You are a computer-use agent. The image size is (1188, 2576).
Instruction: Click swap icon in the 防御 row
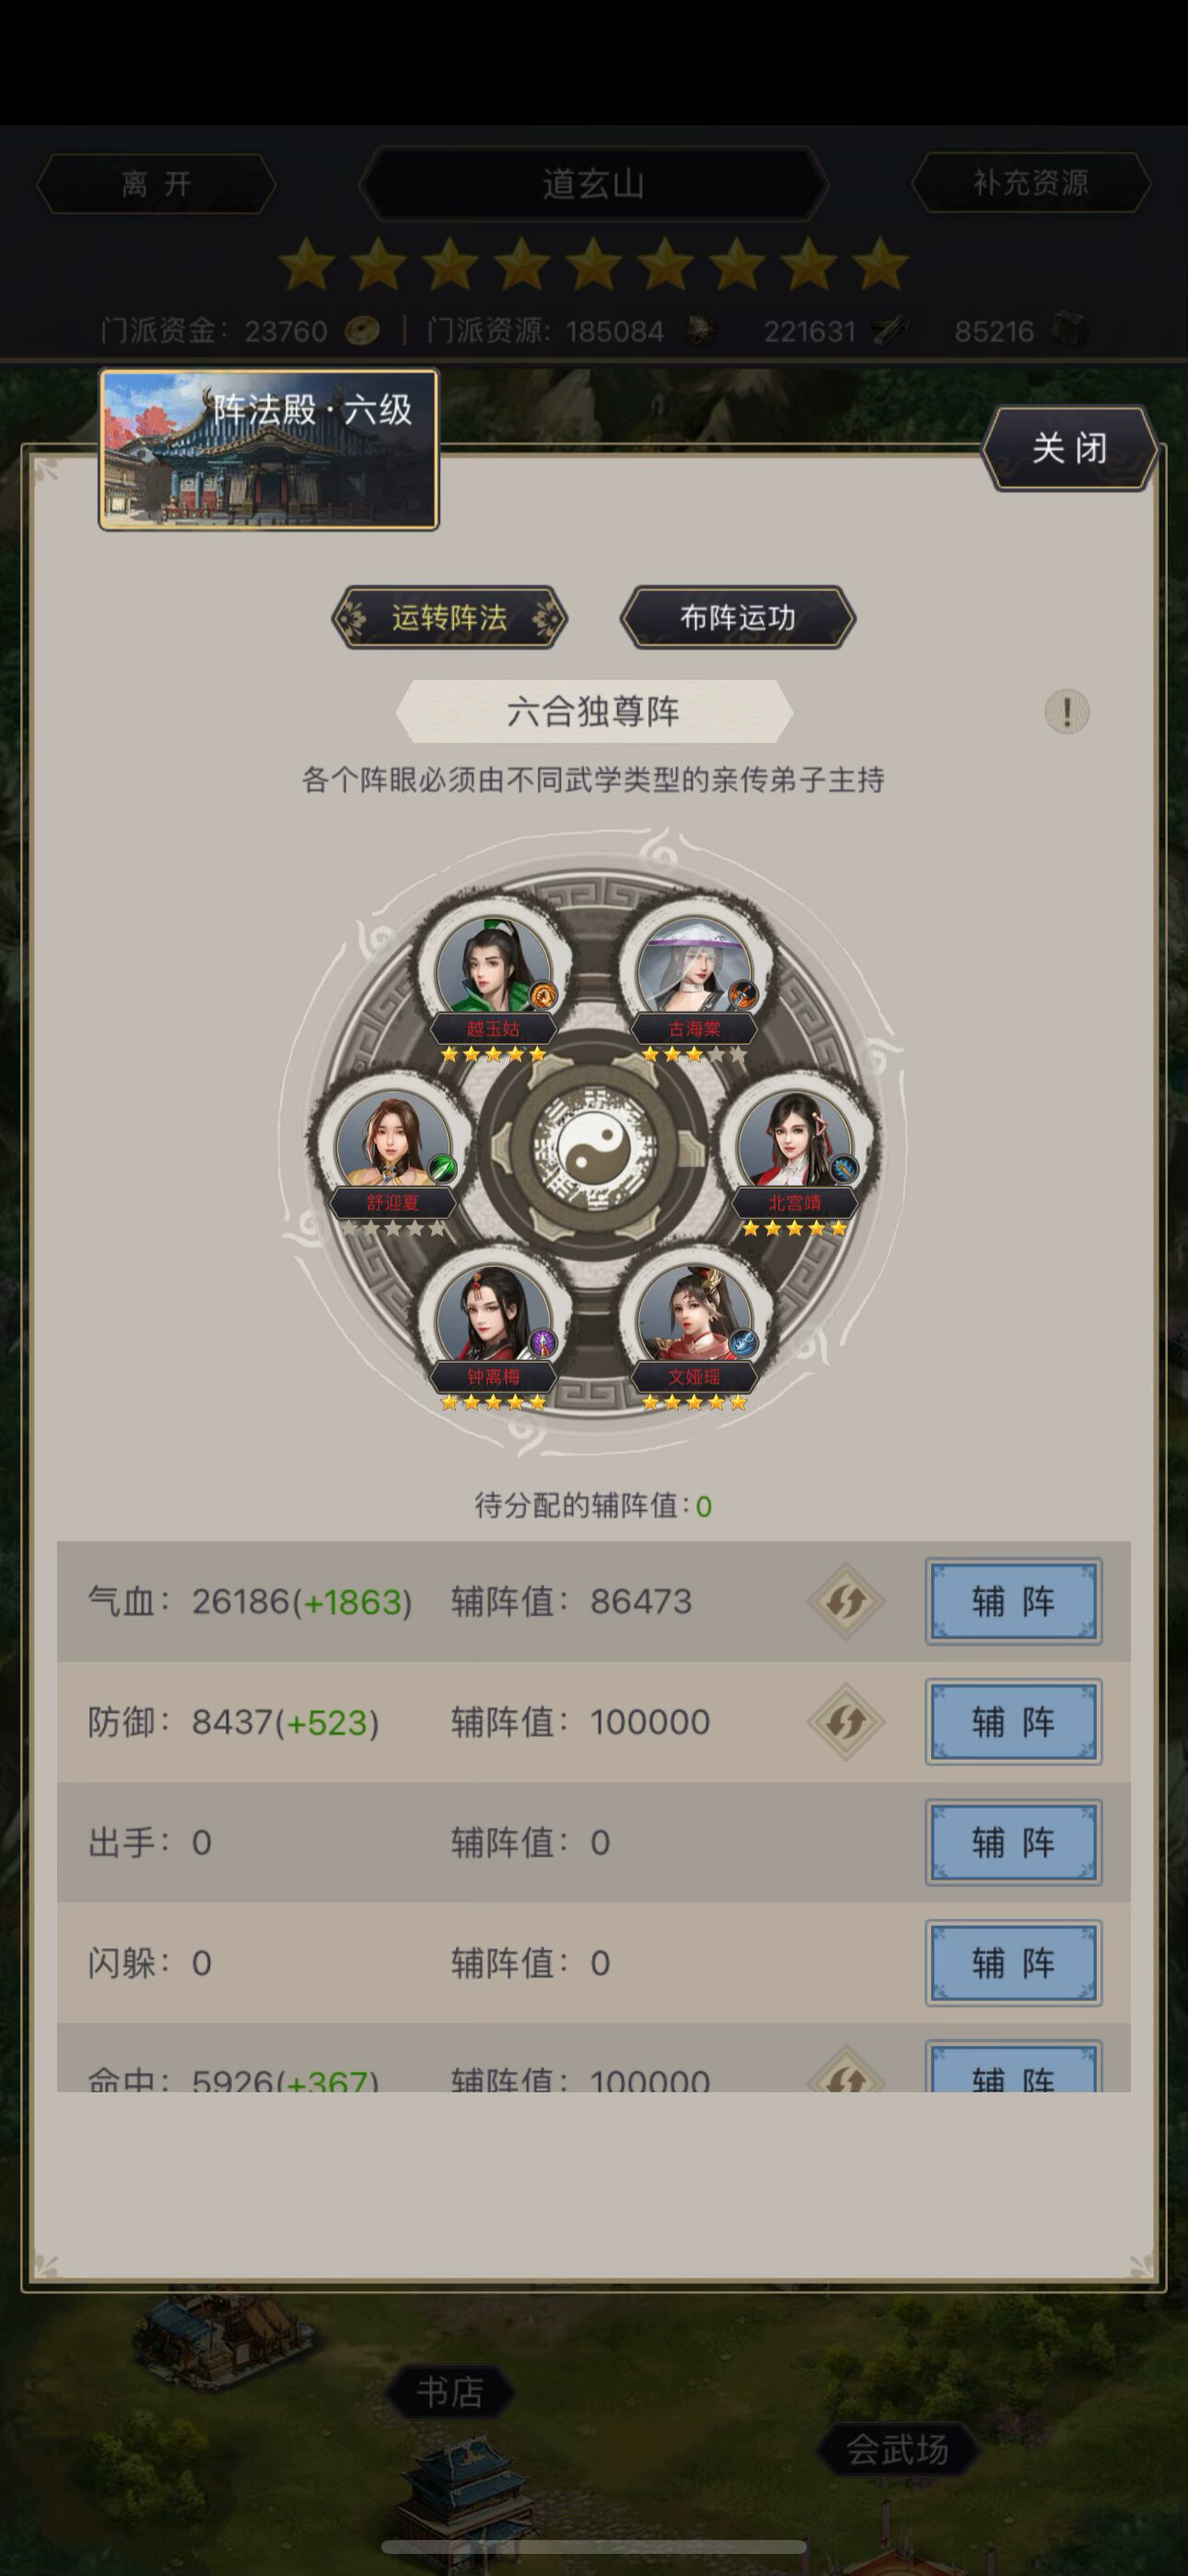(846, 1722)
